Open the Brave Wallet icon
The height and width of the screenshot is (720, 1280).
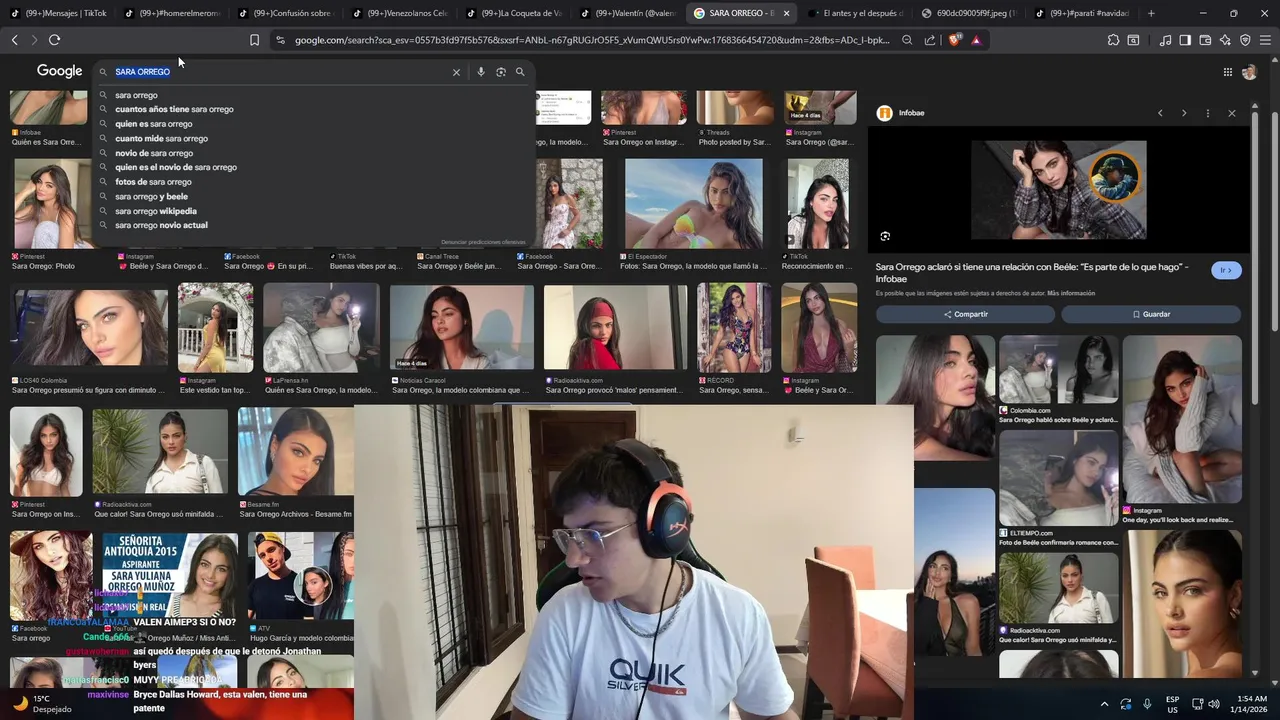click(1205, 40)
